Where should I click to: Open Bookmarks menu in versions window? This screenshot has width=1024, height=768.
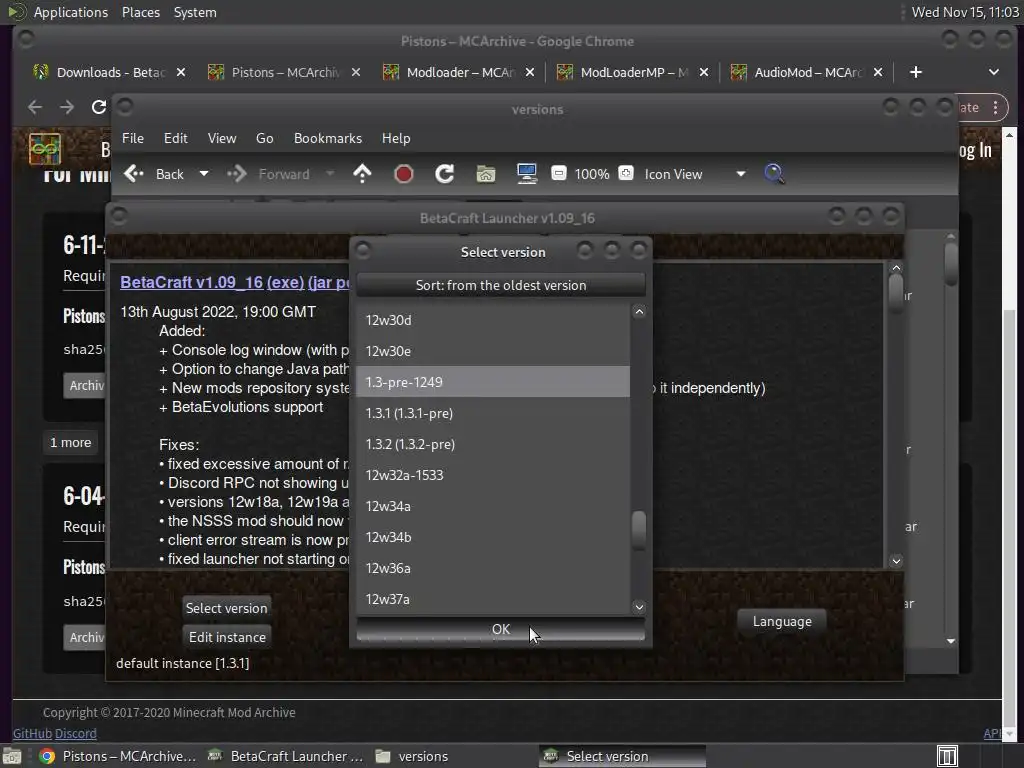coord(328,138)
